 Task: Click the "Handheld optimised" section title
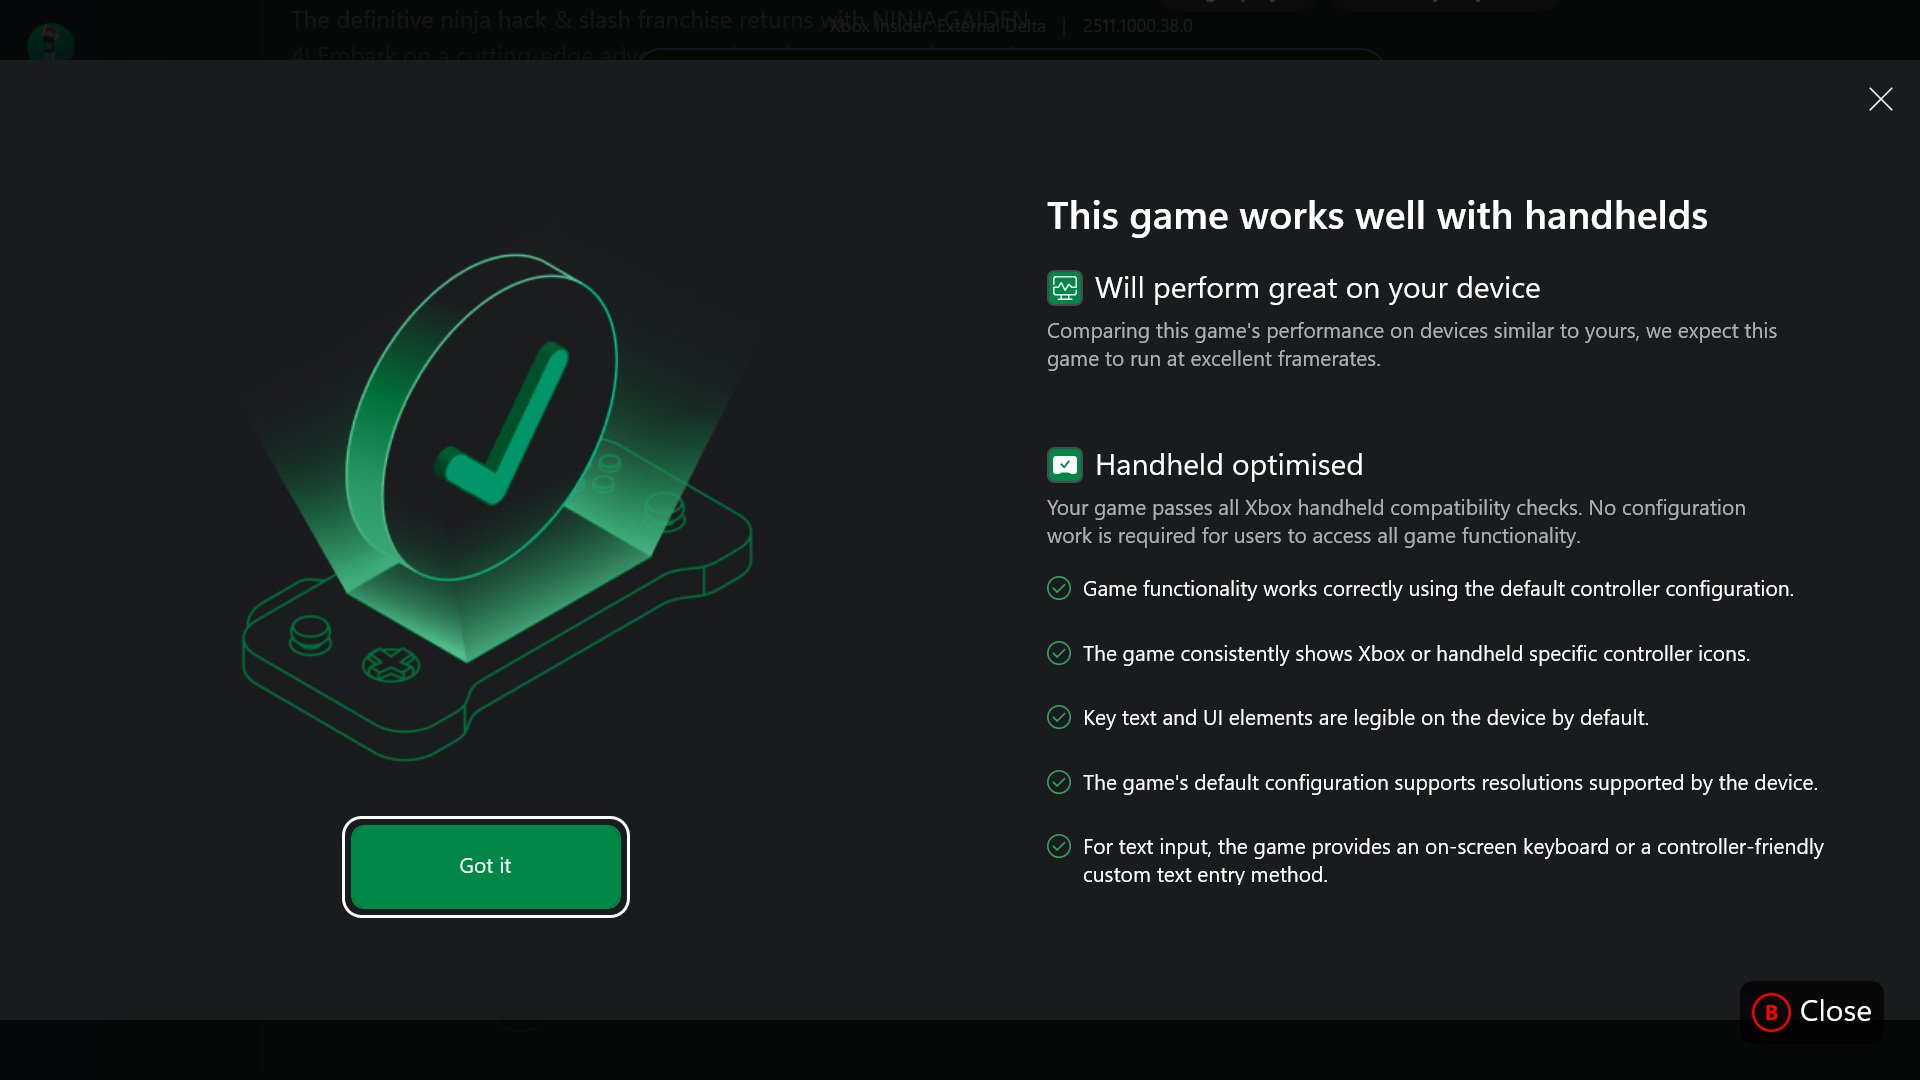(1229, 464)
